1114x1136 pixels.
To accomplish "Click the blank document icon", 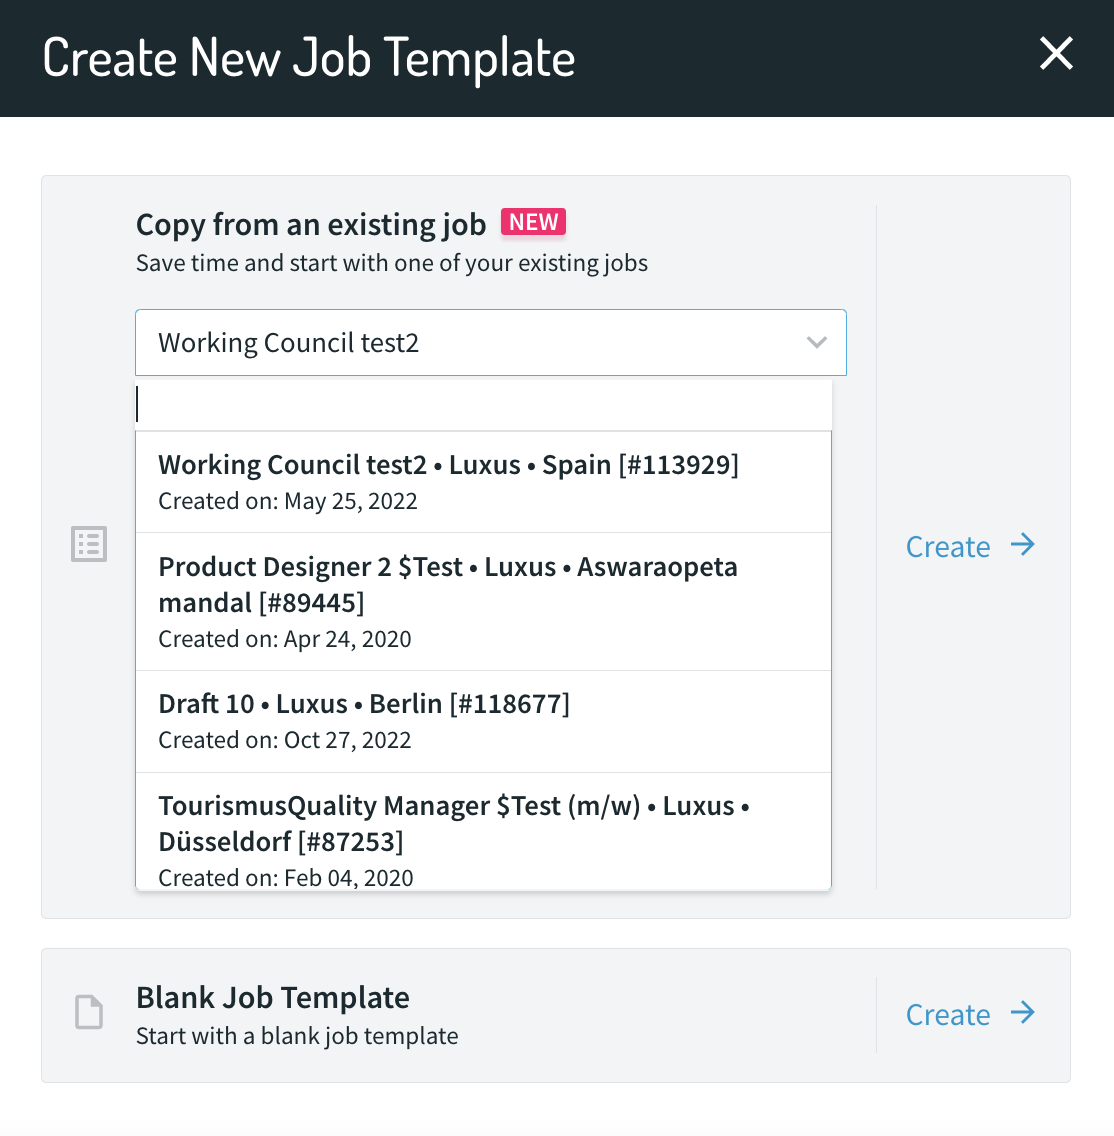I will coord(89,1012).
